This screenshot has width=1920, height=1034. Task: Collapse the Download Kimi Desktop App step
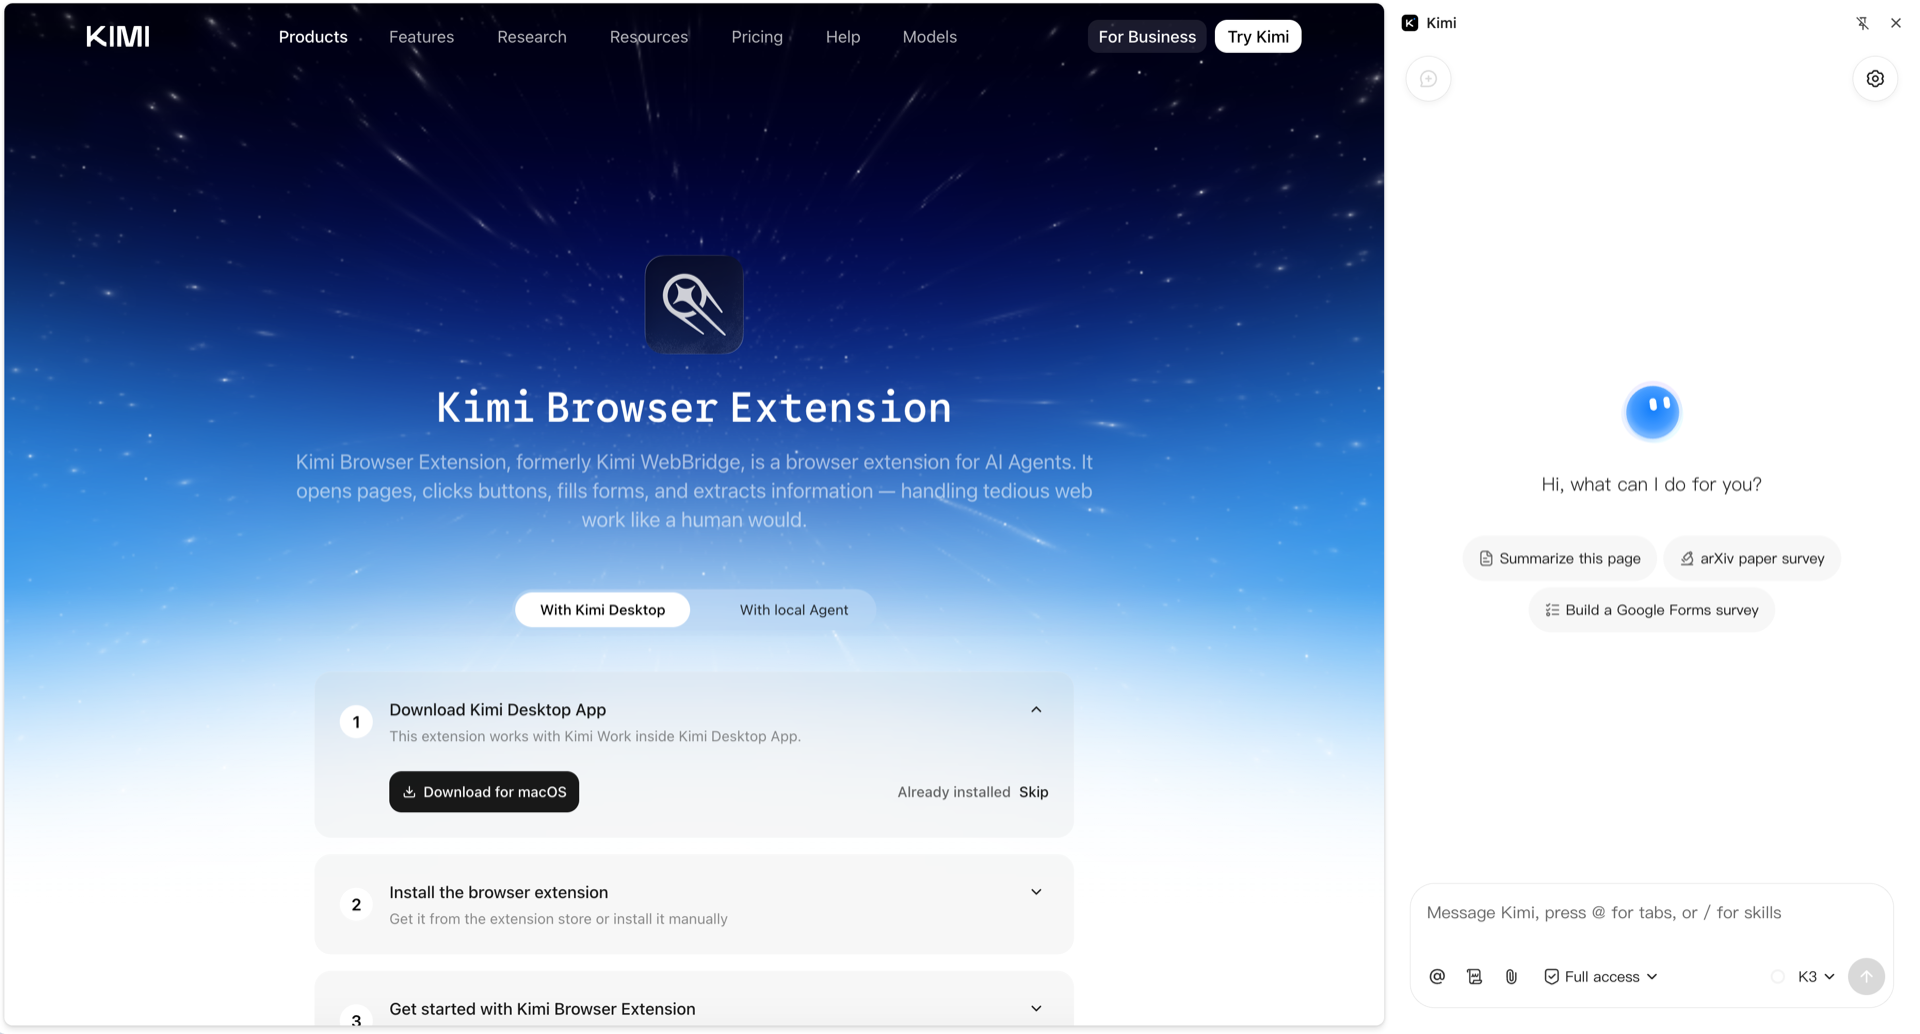(1036, 710)
